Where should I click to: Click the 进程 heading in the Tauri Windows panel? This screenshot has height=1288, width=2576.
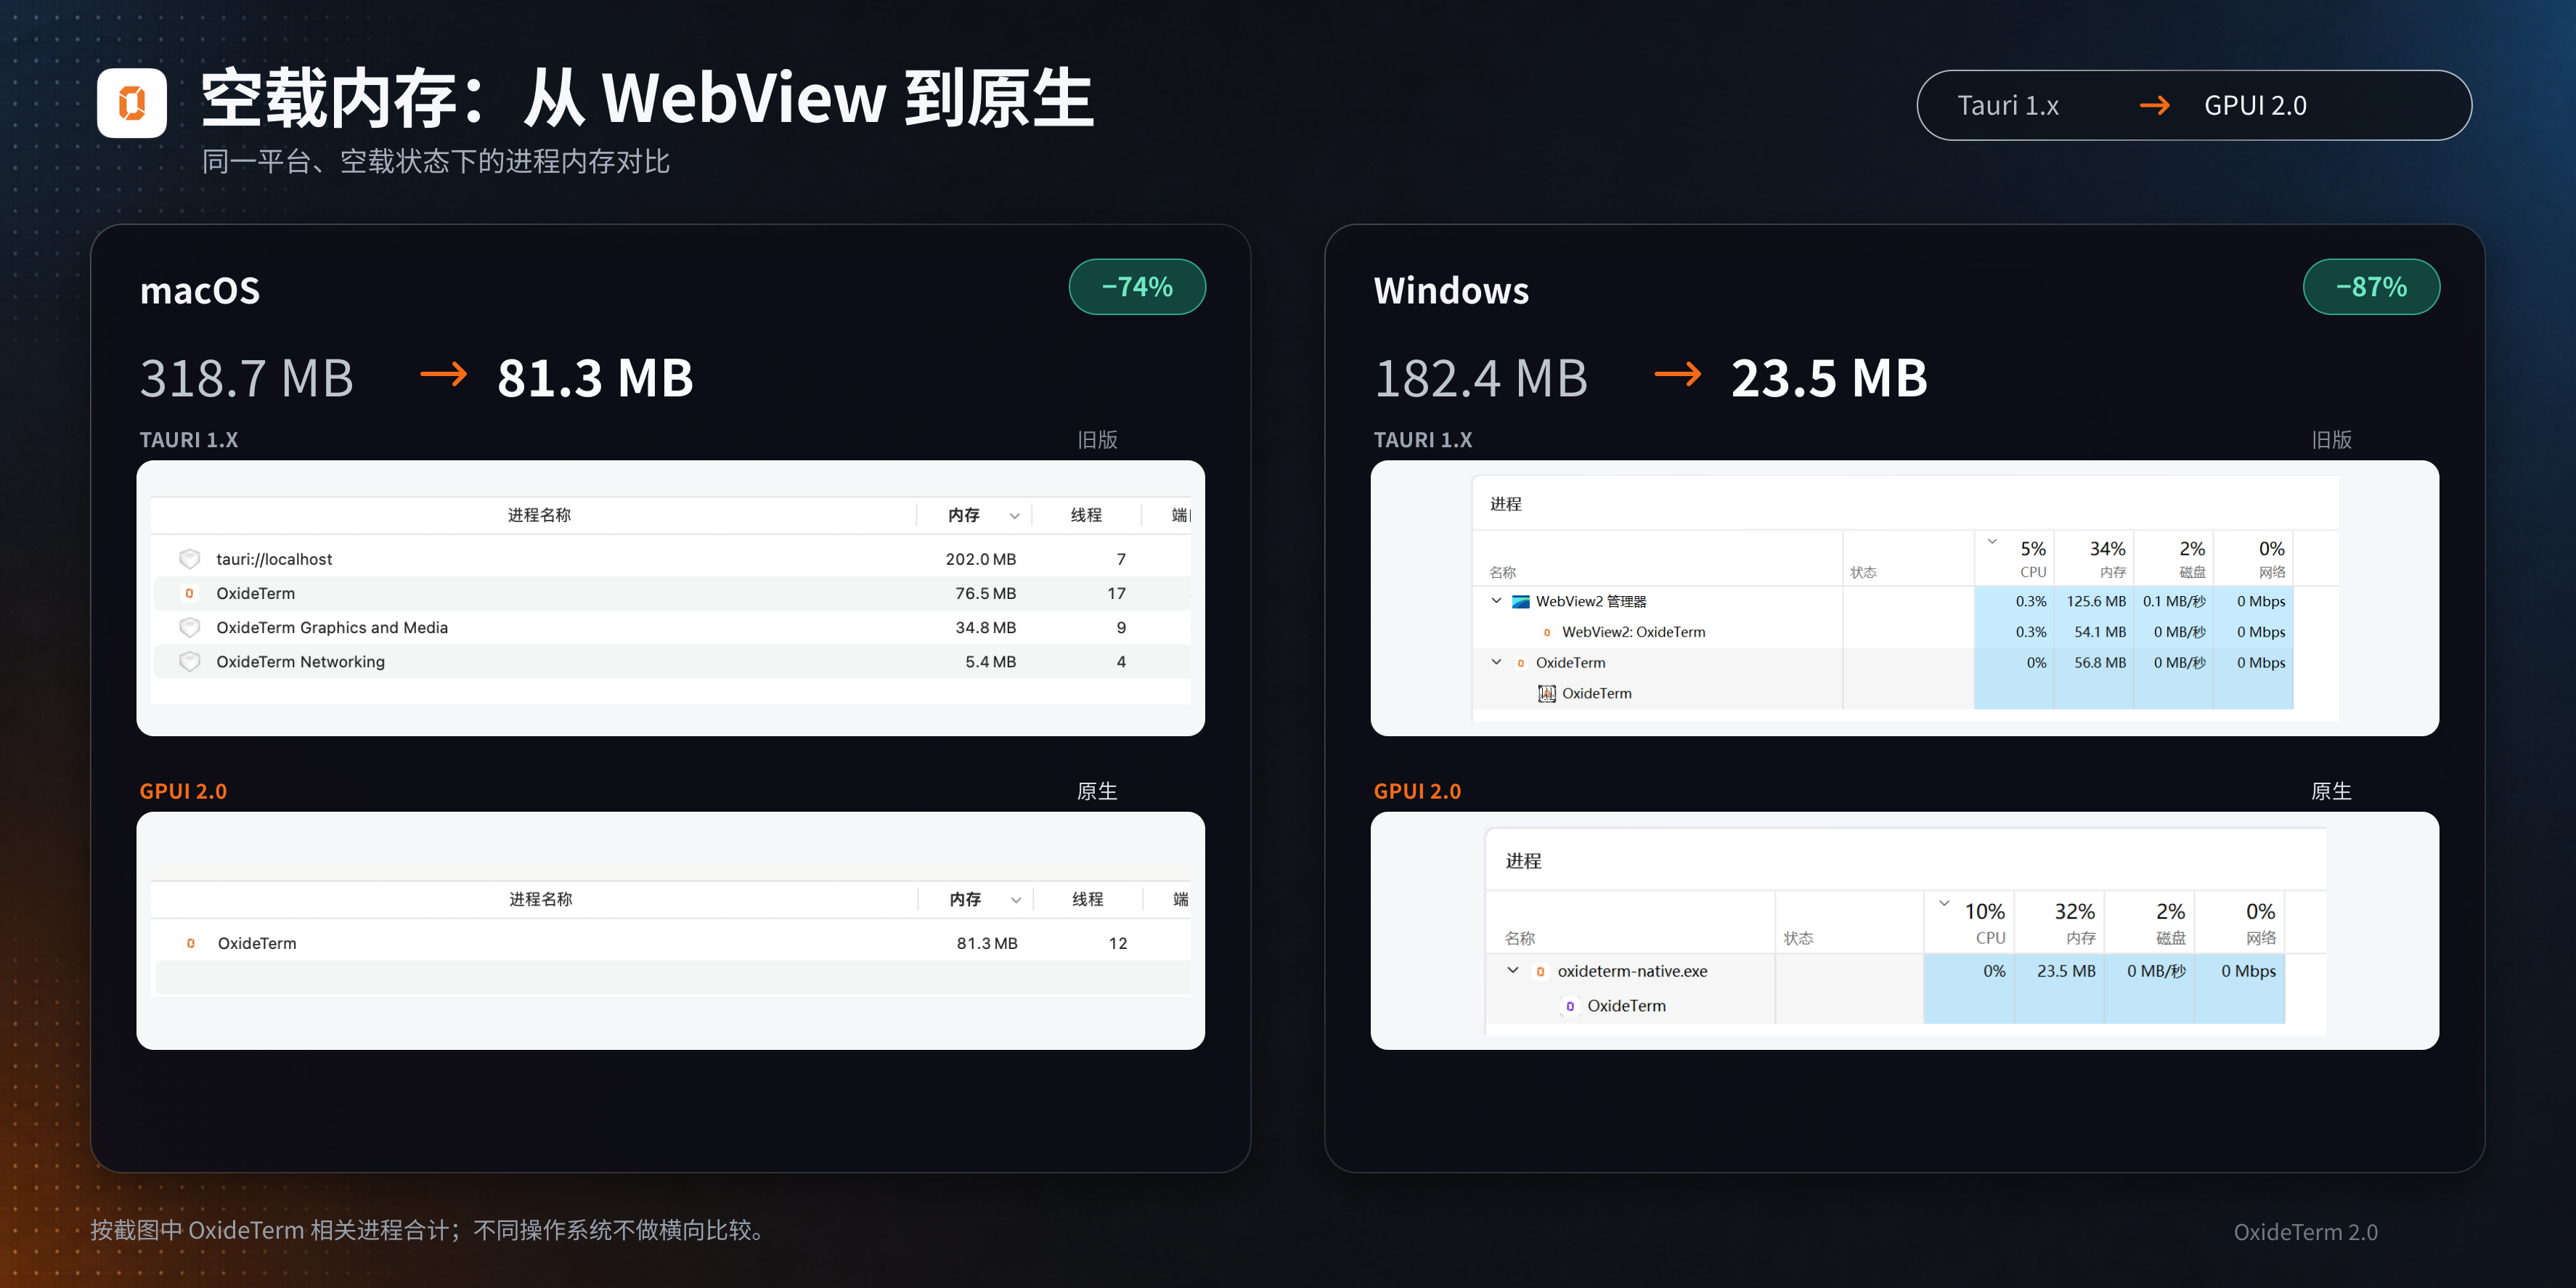coord(1505,504)
